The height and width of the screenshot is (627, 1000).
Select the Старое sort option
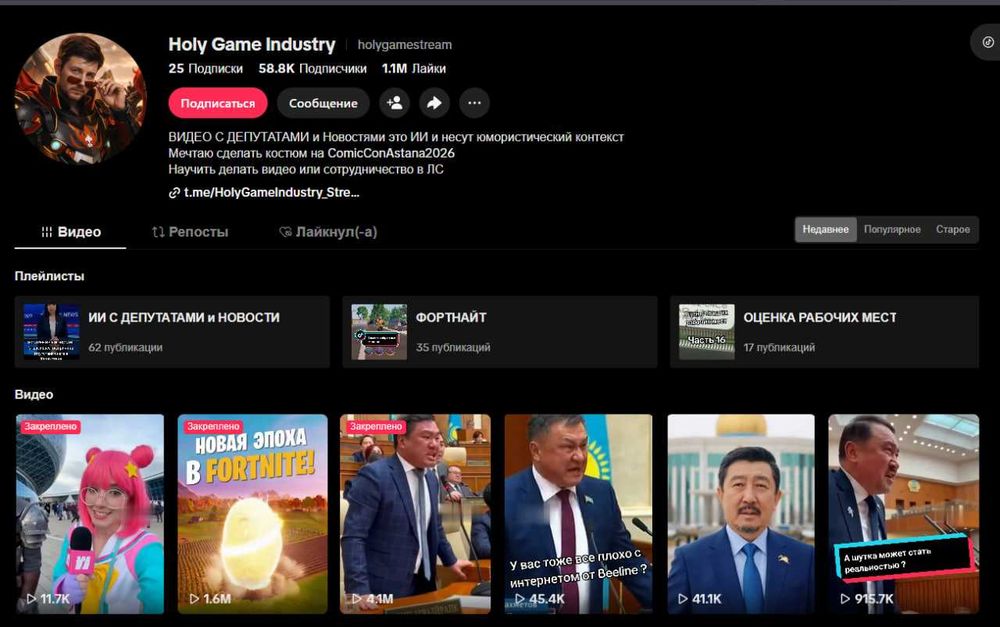point(953,230)
